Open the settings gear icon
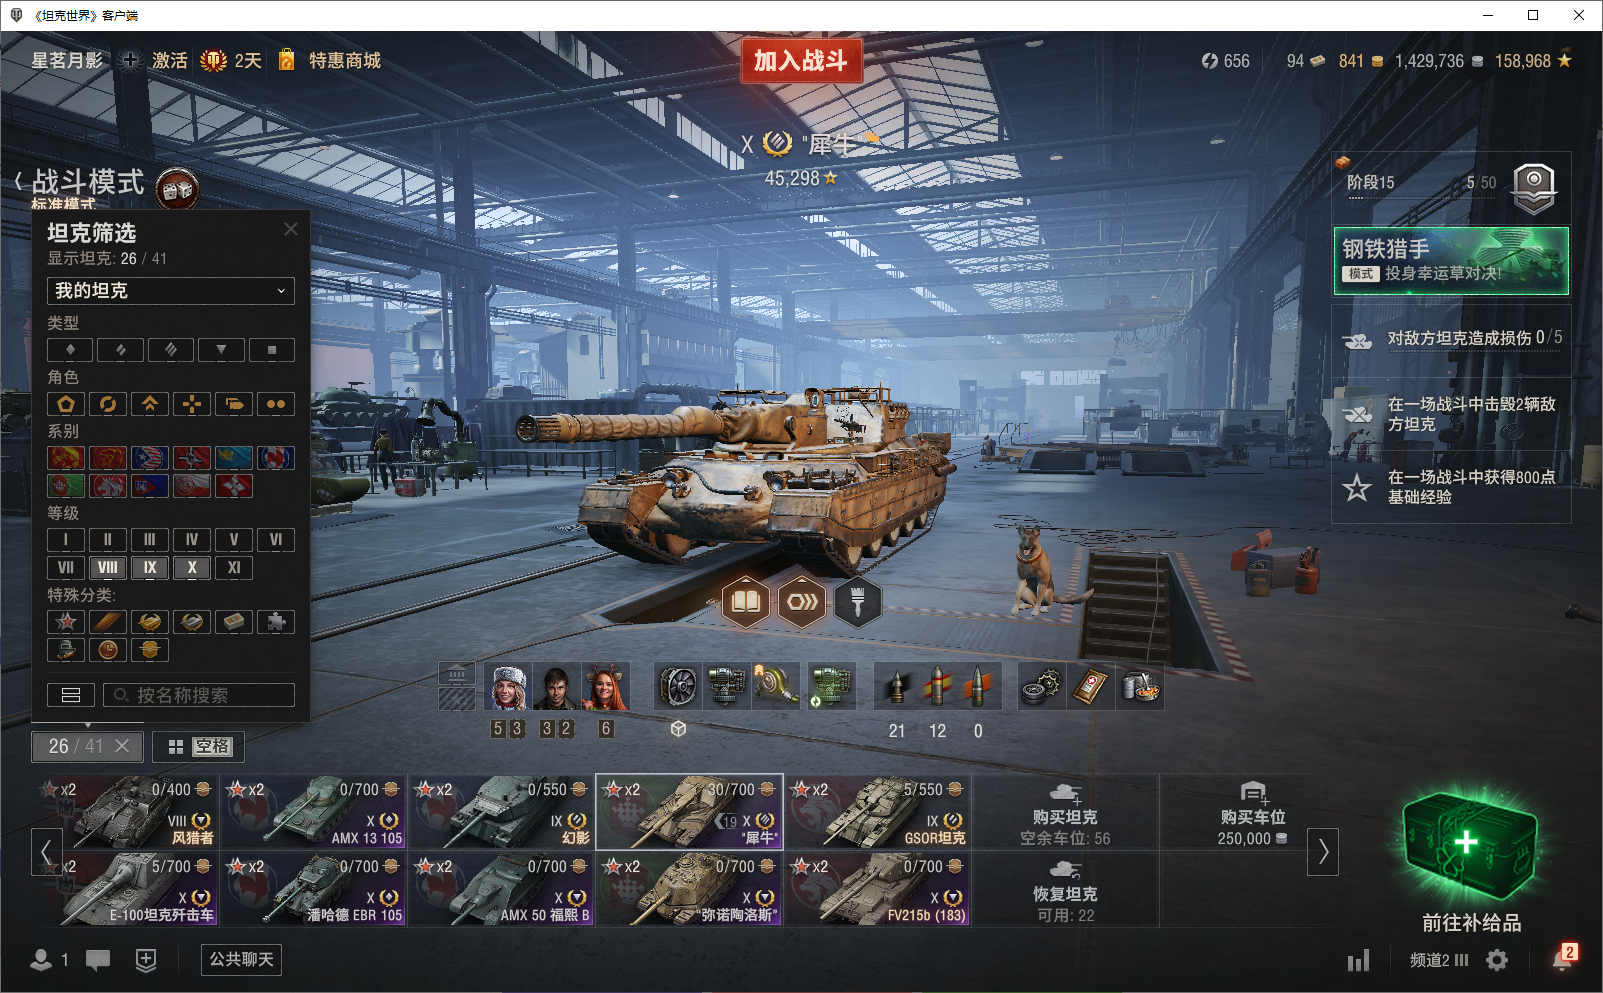Screen dimensions: 1603x993 1497,960
